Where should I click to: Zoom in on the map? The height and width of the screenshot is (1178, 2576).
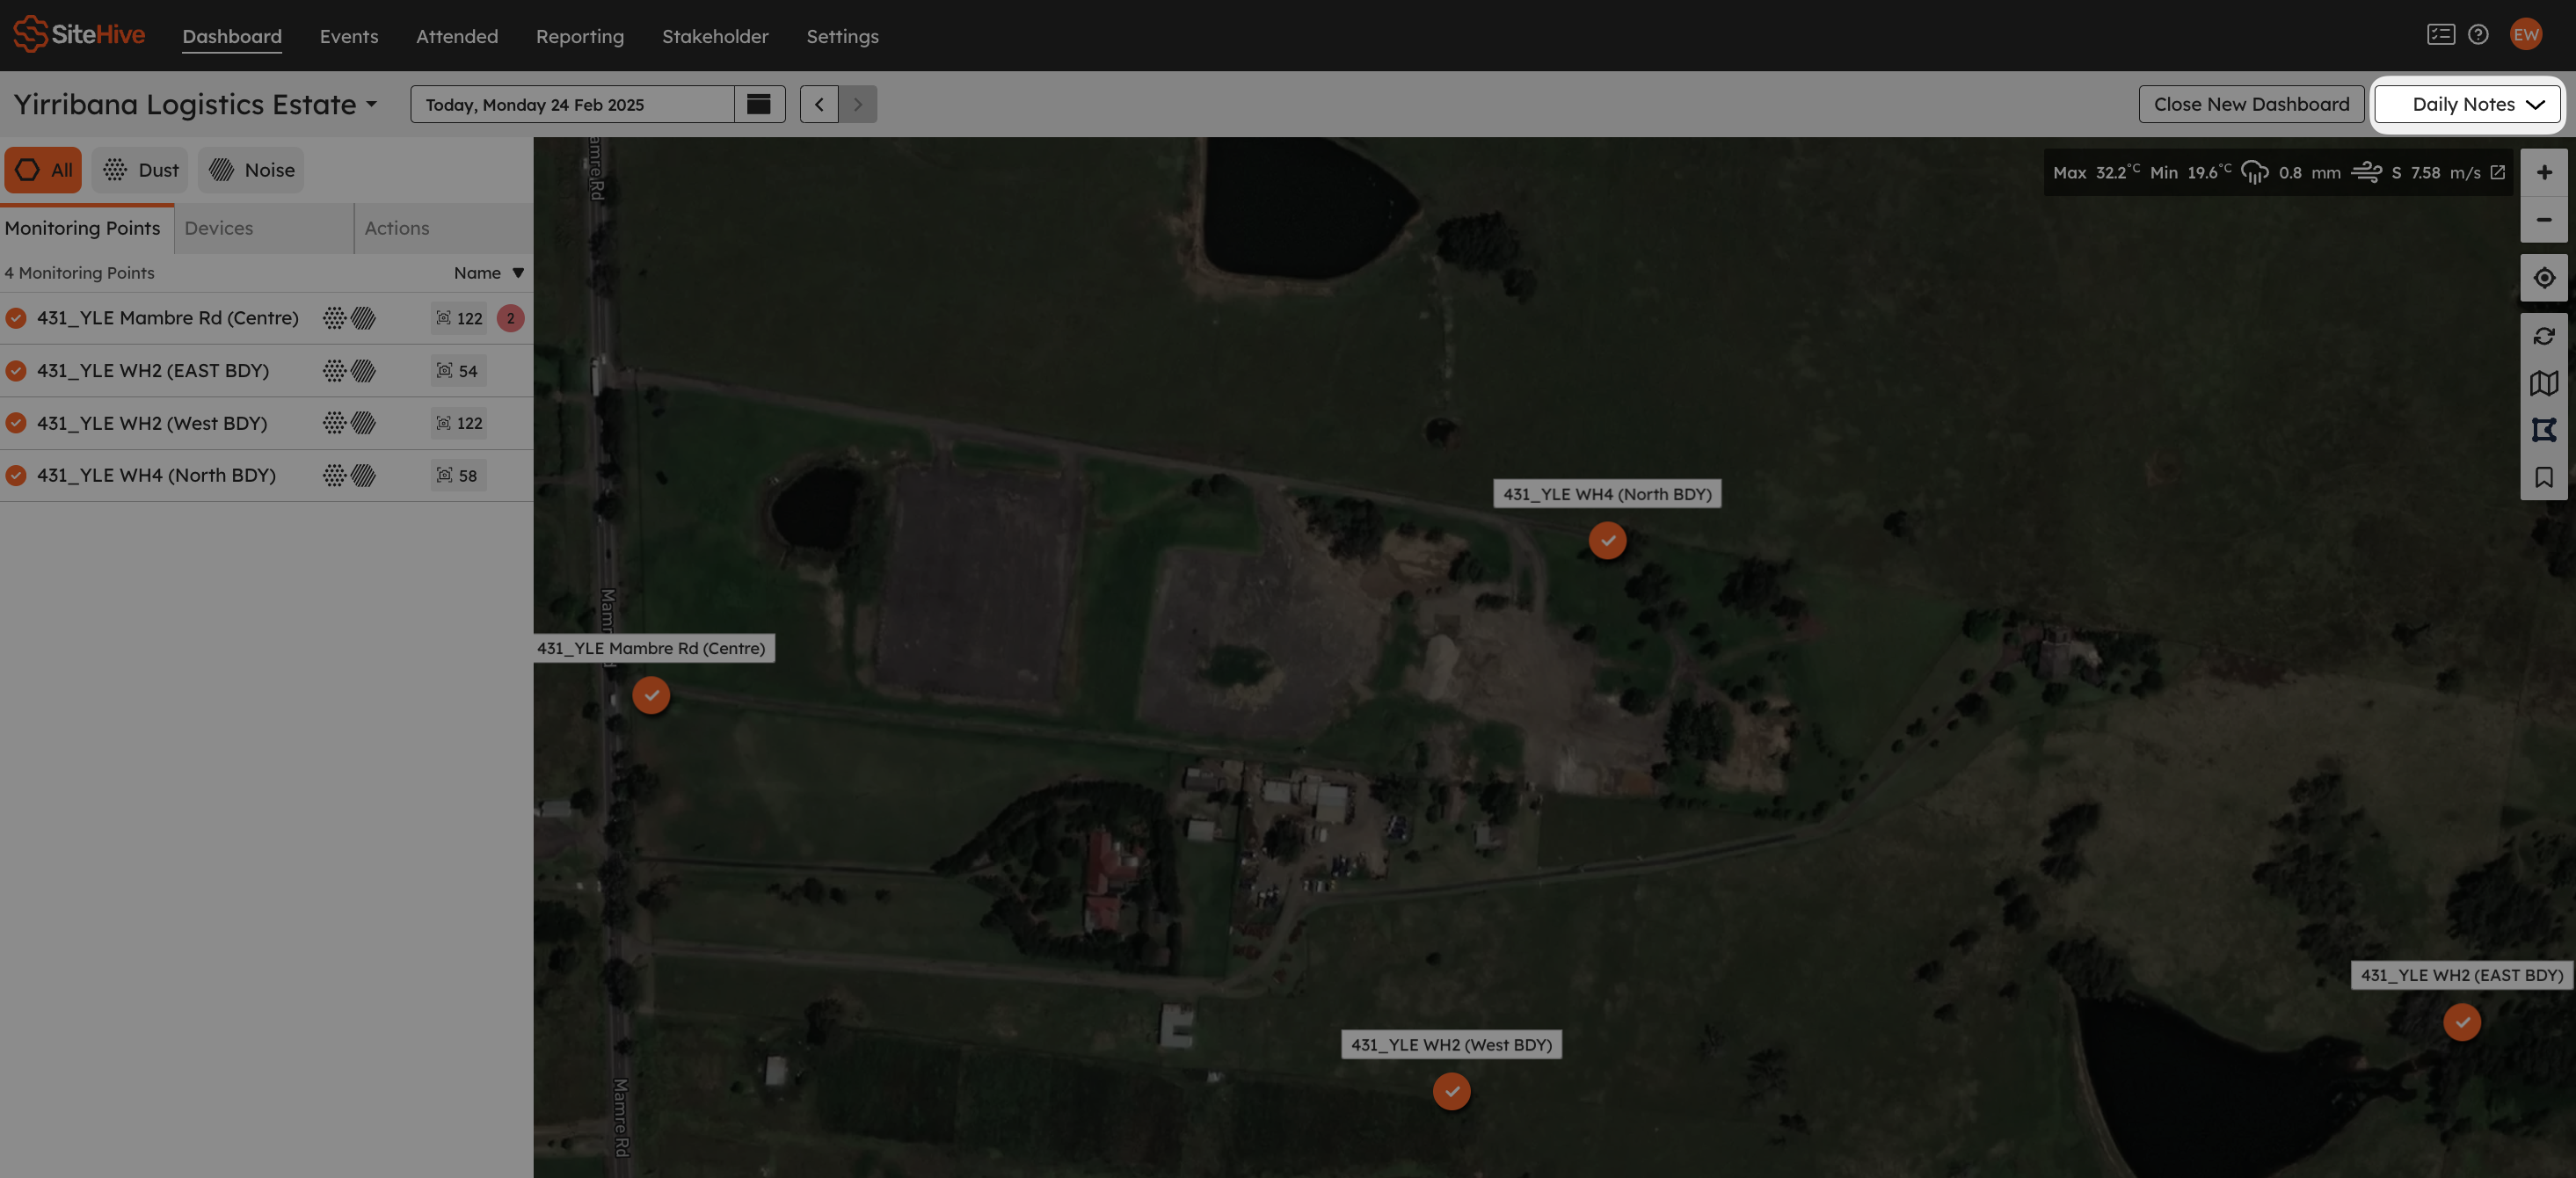tap(2544, 172)
